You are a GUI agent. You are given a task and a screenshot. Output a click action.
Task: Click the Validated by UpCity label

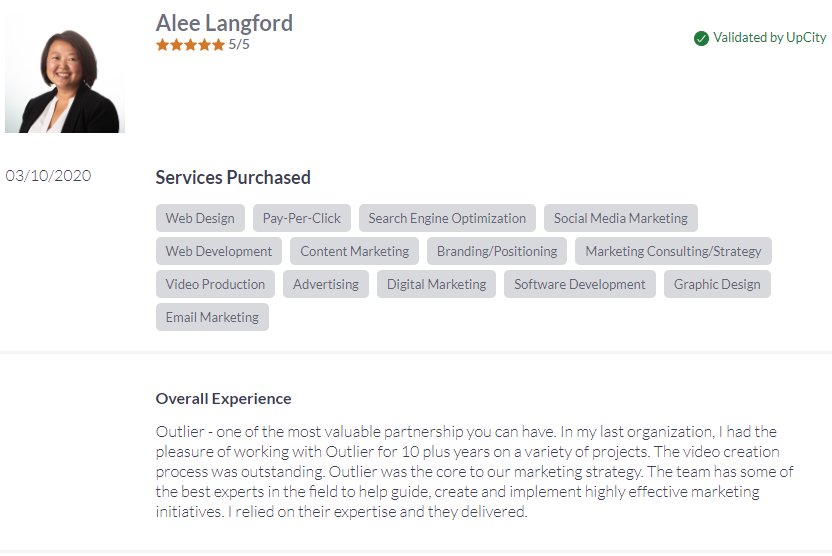(x=769, y=38)
